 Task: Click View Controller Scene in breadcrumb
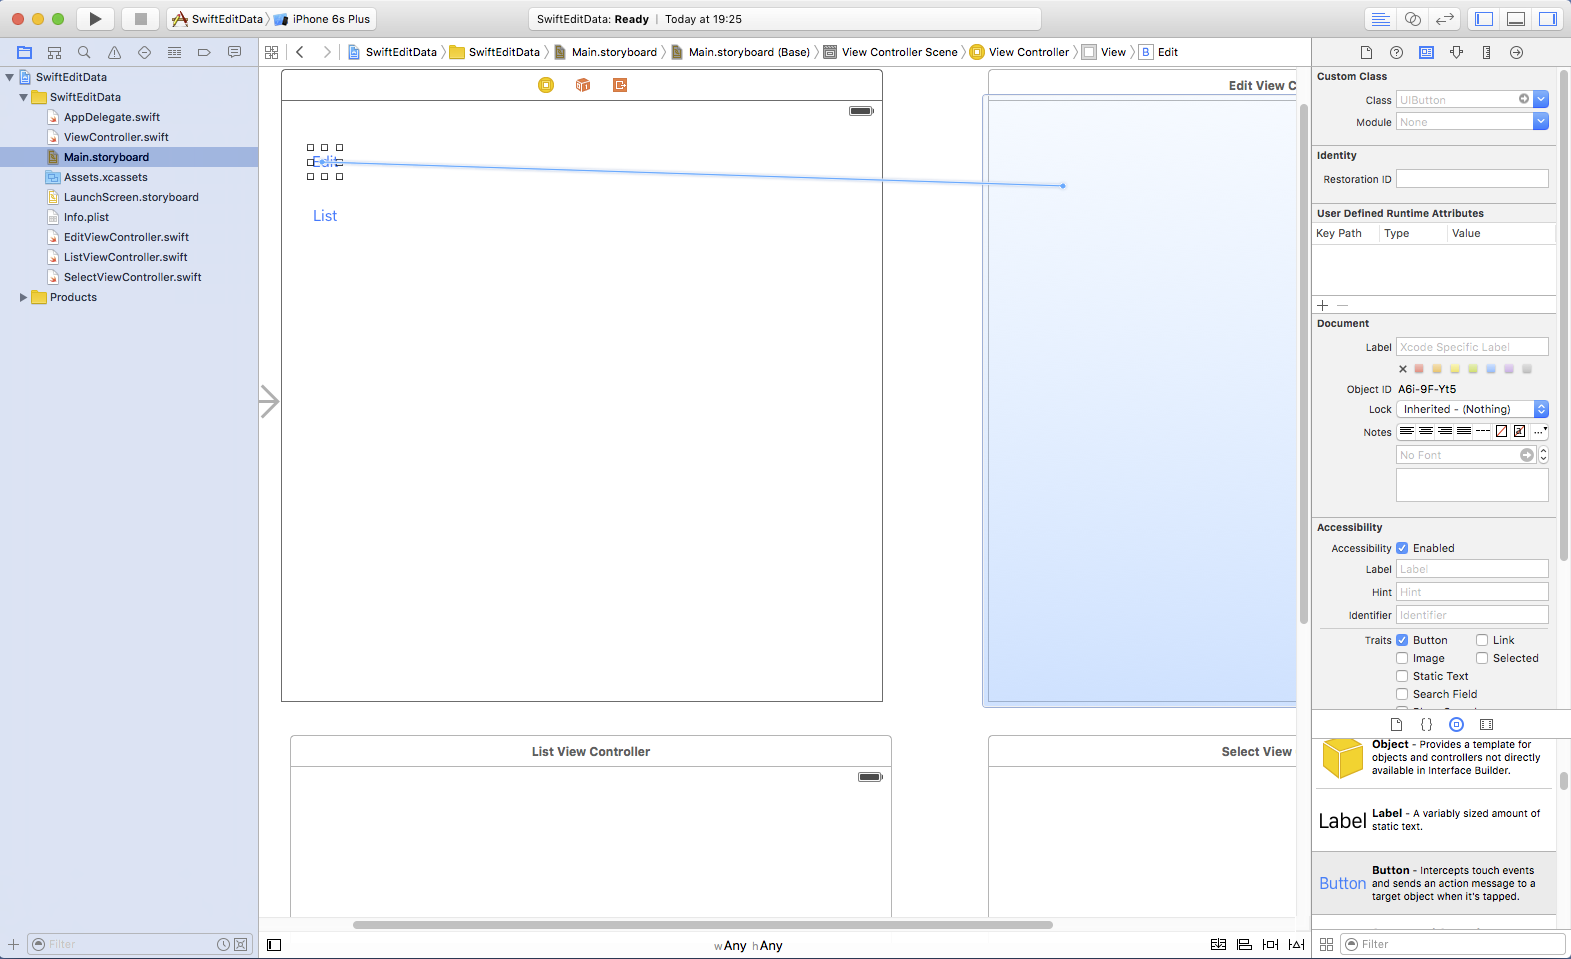899,52
